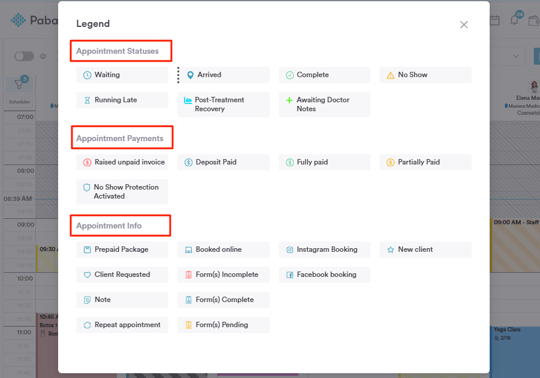Click the Scheduler label in the background

19,102
